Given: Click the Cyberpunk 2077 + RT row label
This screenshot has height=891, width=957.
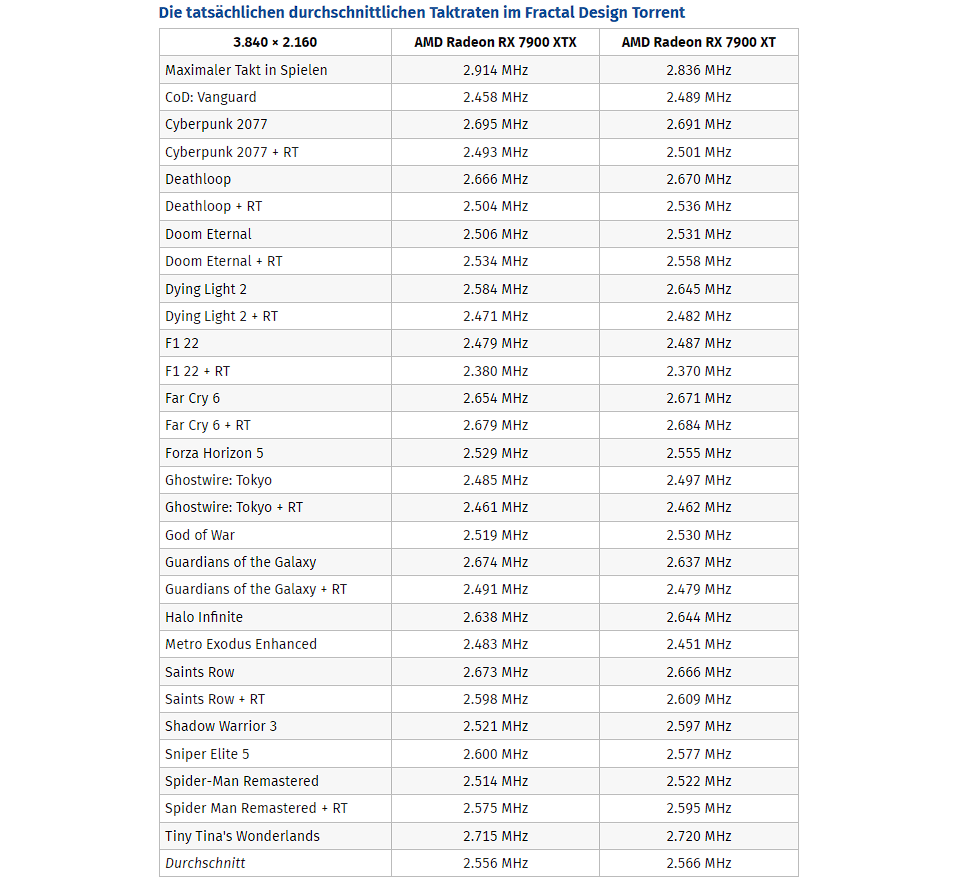Looking at the screenshot, I should [x=232, y=153].
